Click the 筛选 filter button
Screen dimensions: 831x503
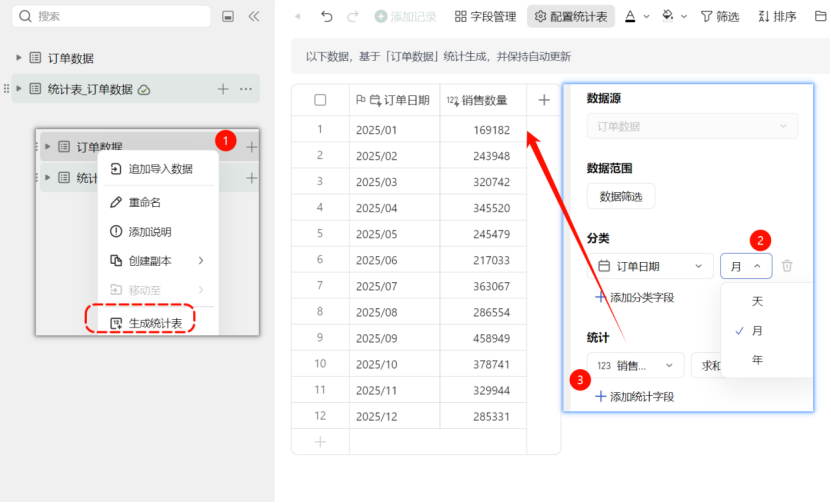pyautogui.click(x=720, y=16)
